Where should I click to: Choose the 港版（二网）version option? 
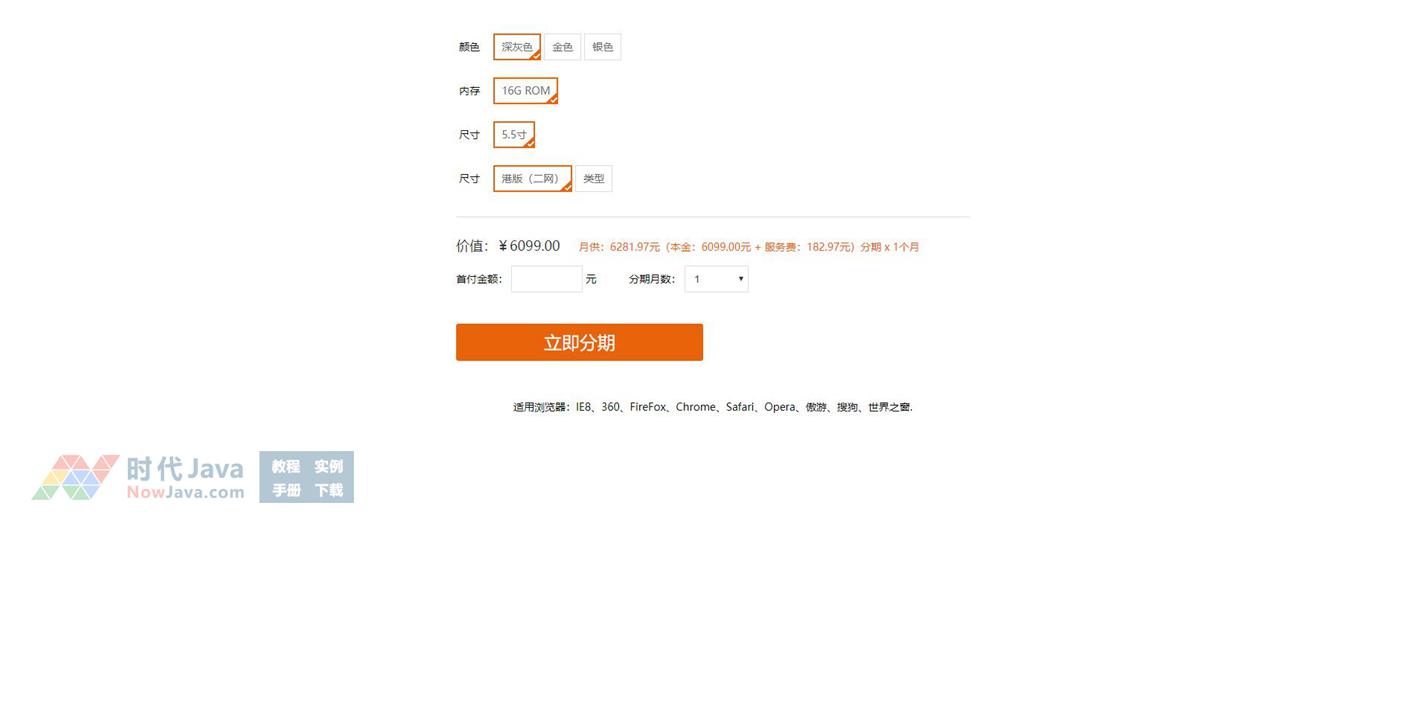point(532,179)
